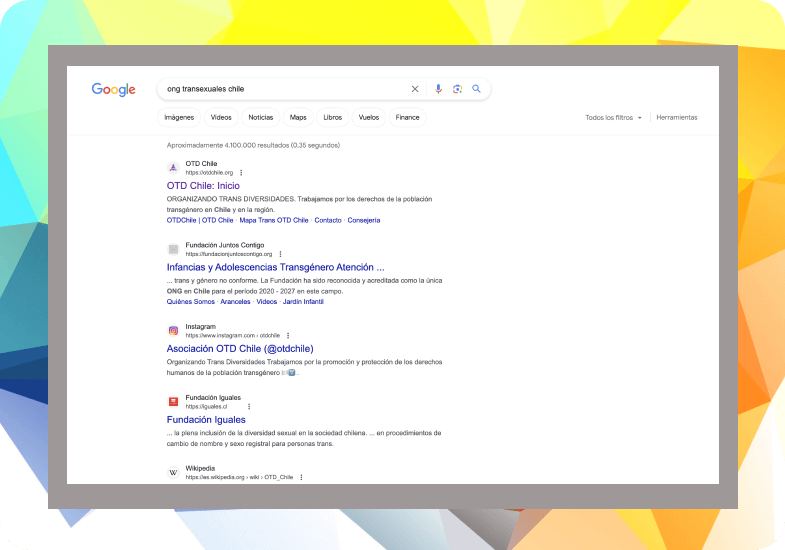Click the Google logo
785x550 pixels.
tap(113, 89)
